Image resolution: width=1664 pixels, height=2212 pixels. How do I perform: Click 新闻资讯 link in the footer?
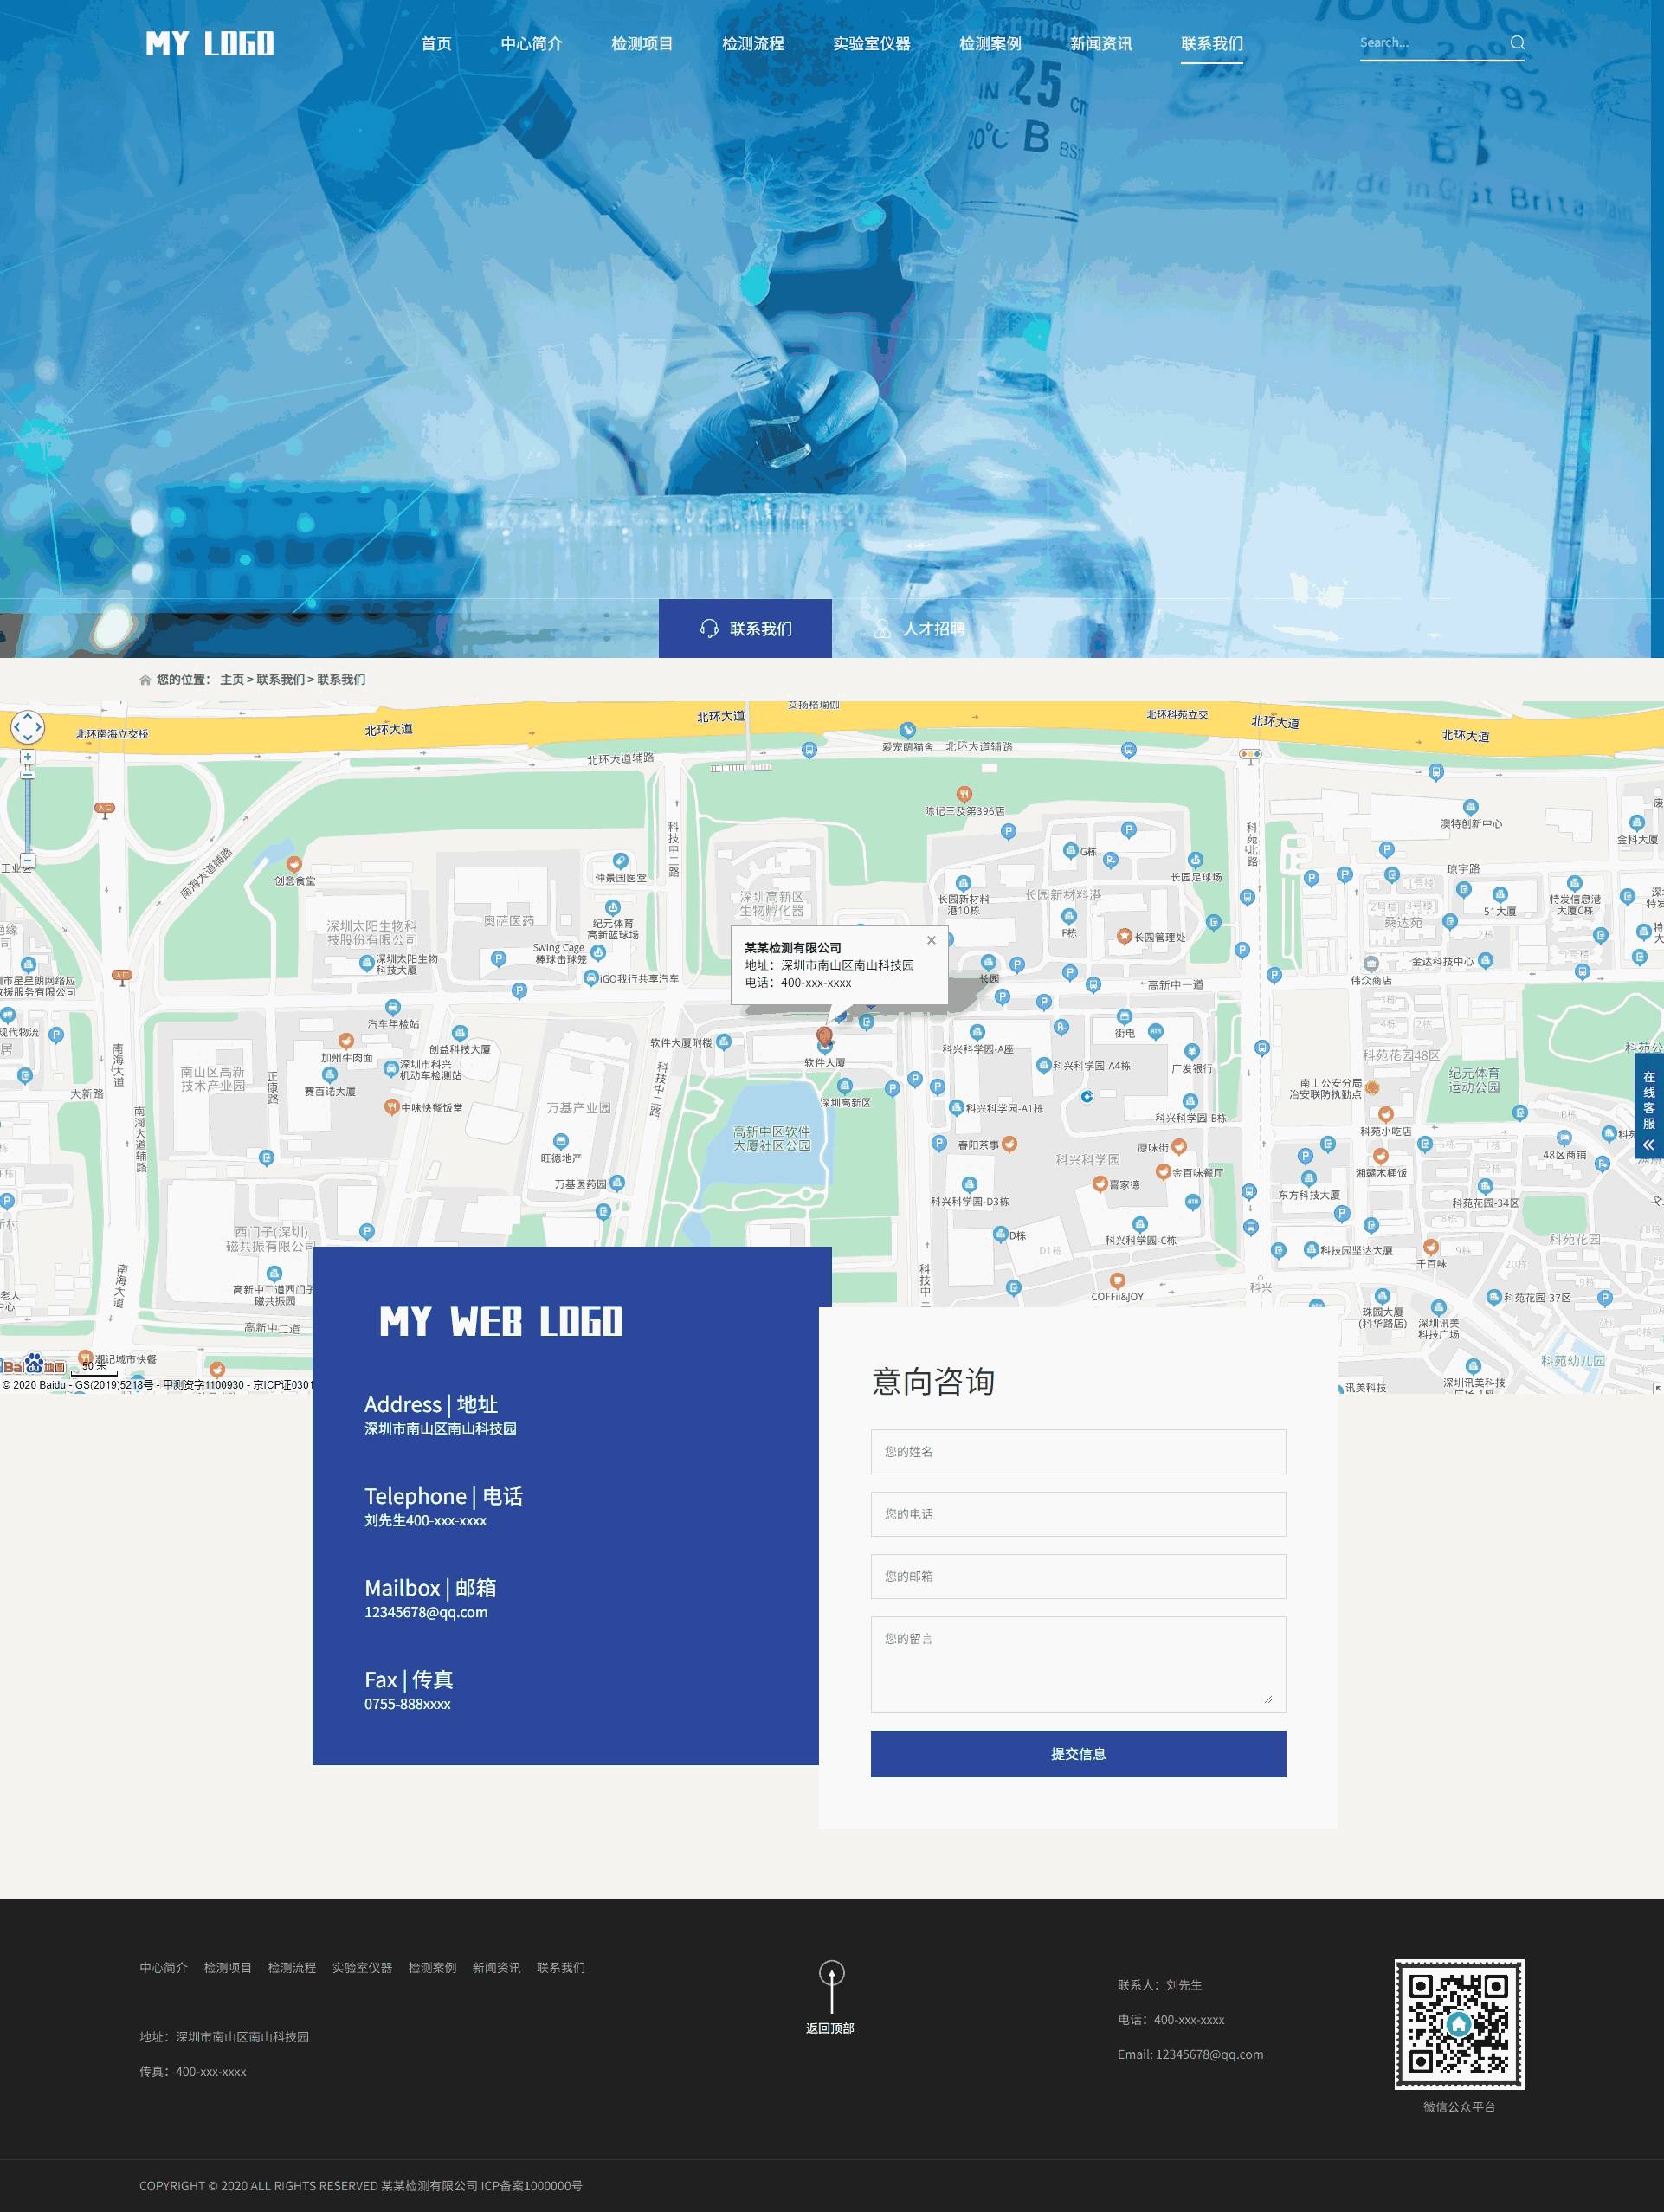[496, 1968]
